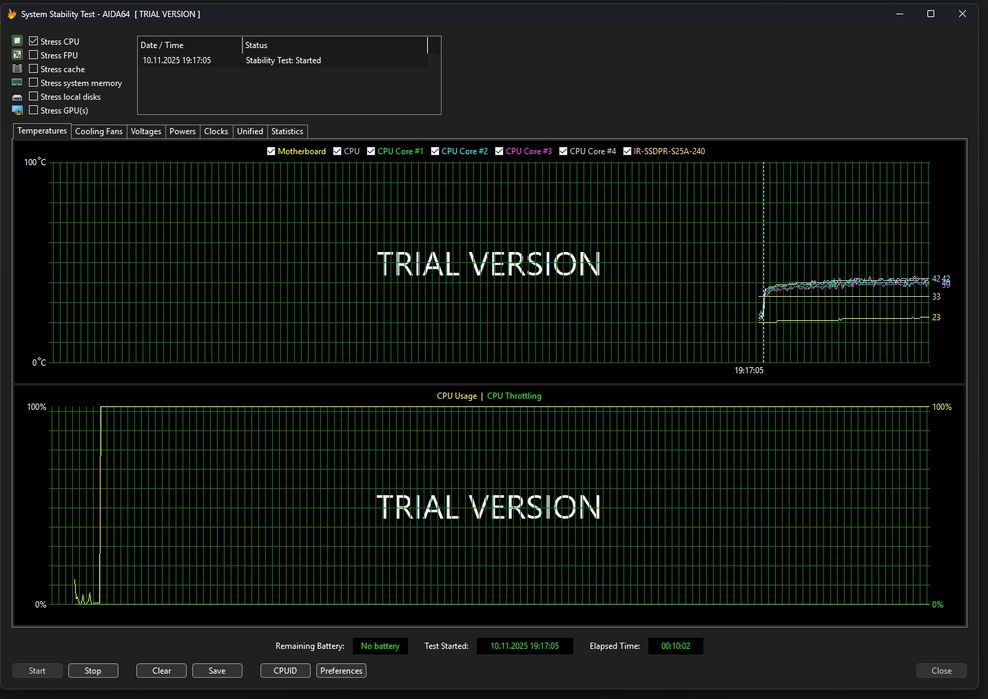Uncheck the Stress CPU checkbox
Viewport: 988px width, 699px height.
[34, 41]
